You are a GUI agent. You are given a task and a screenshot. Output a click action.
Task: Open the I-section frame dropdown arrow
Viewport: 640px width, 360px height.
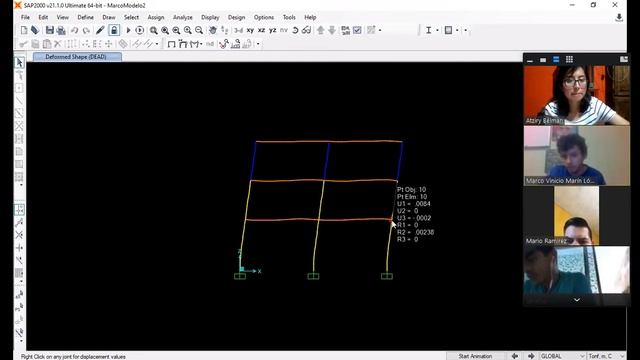437,30
